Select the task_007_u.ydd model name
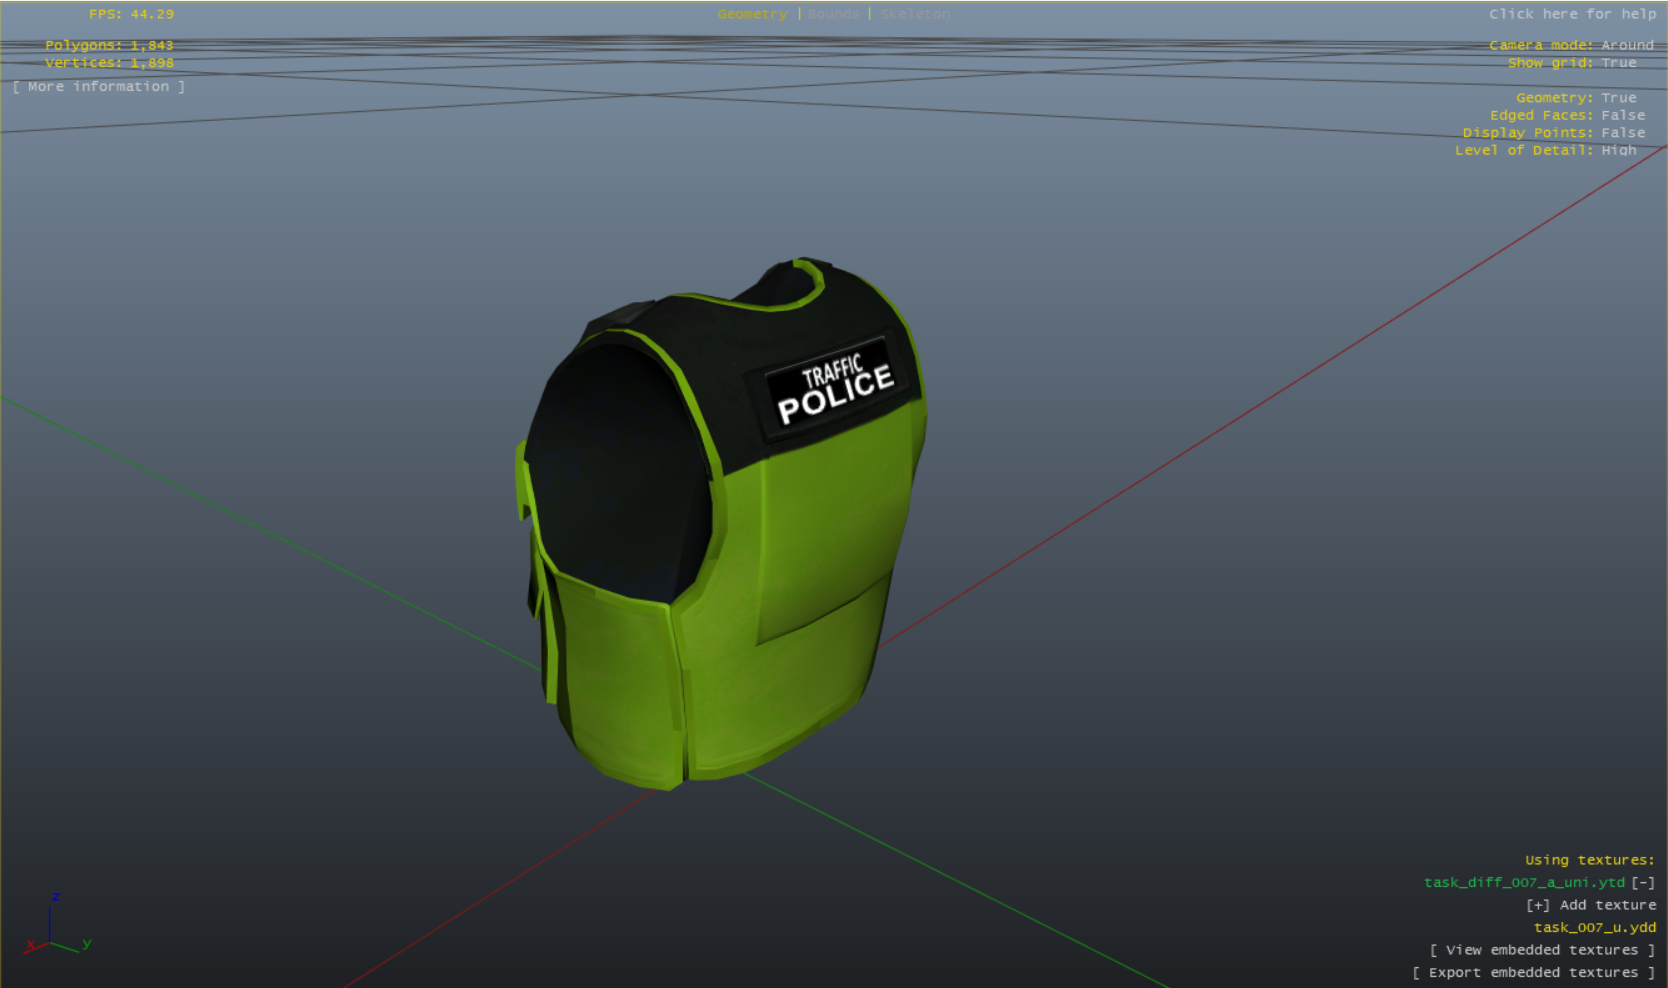 1595,927
